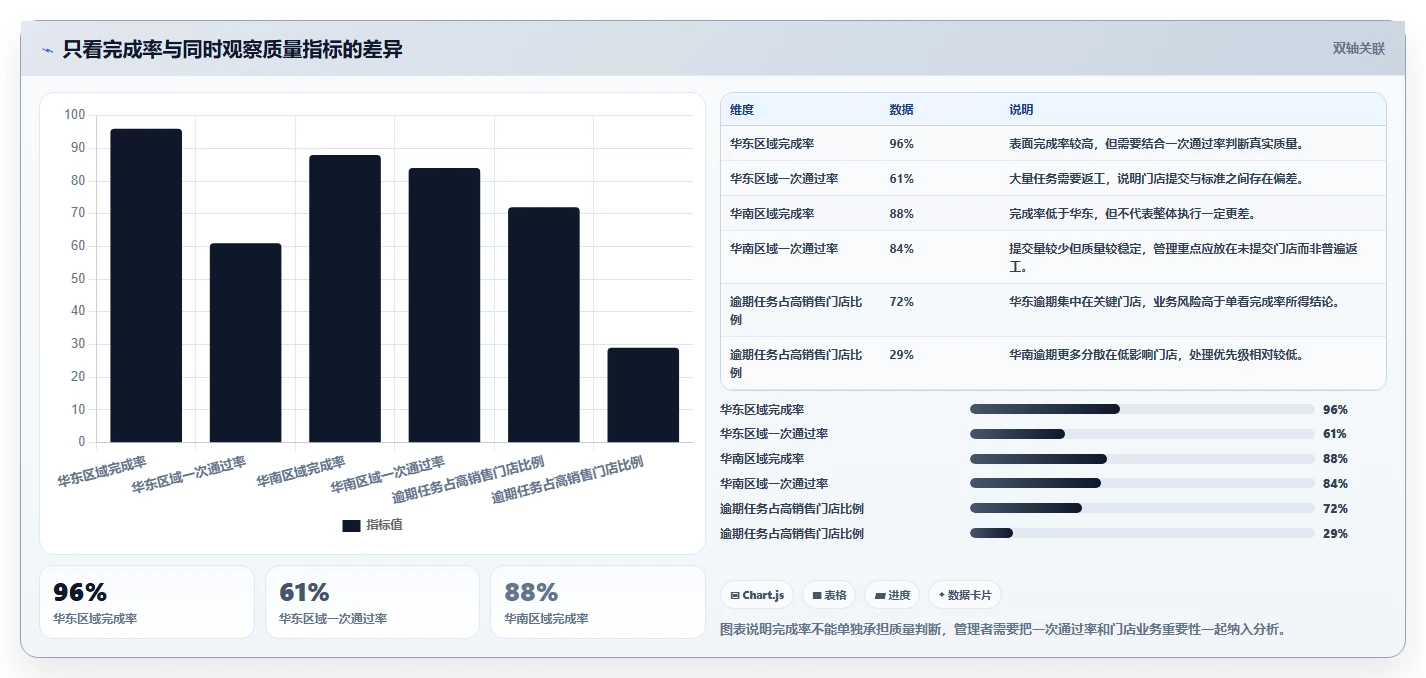Select the 数据卡片 chip
This screenshot has width=1426, height=678.
point(965,595)
